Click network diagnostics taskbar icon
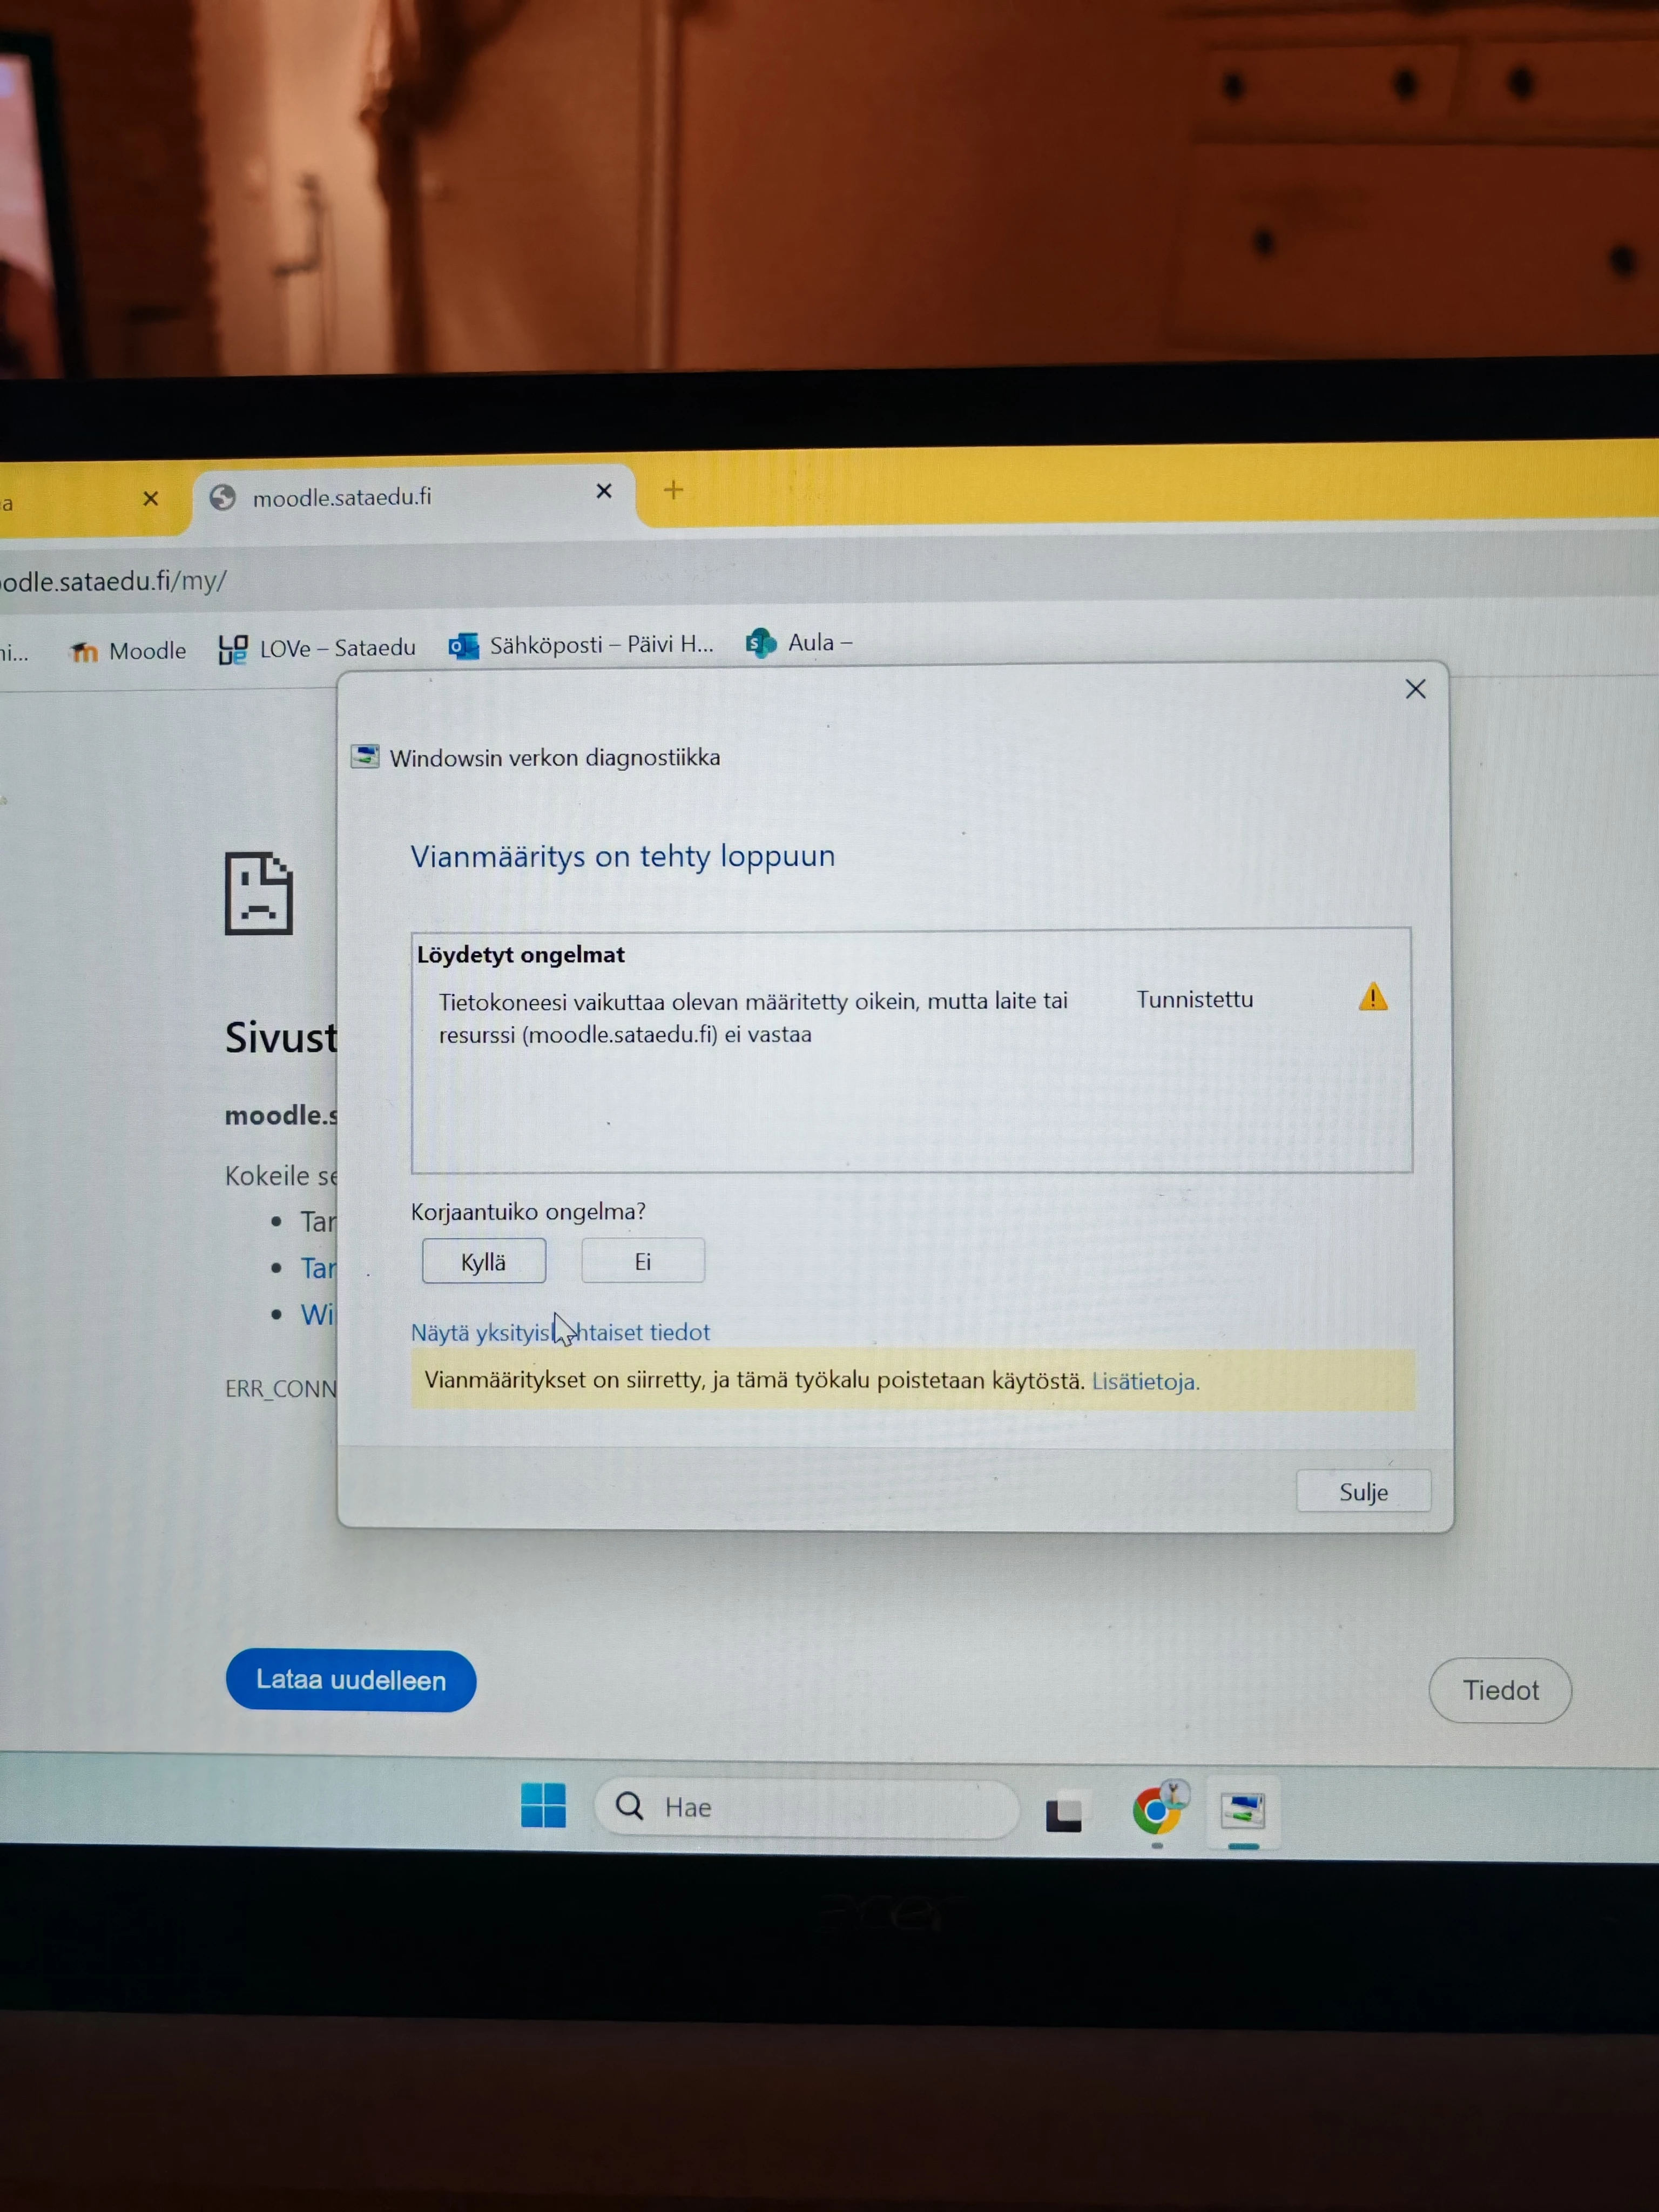The height and width of the screenshot is (2212, 1659). [x=1243, y=1810]
